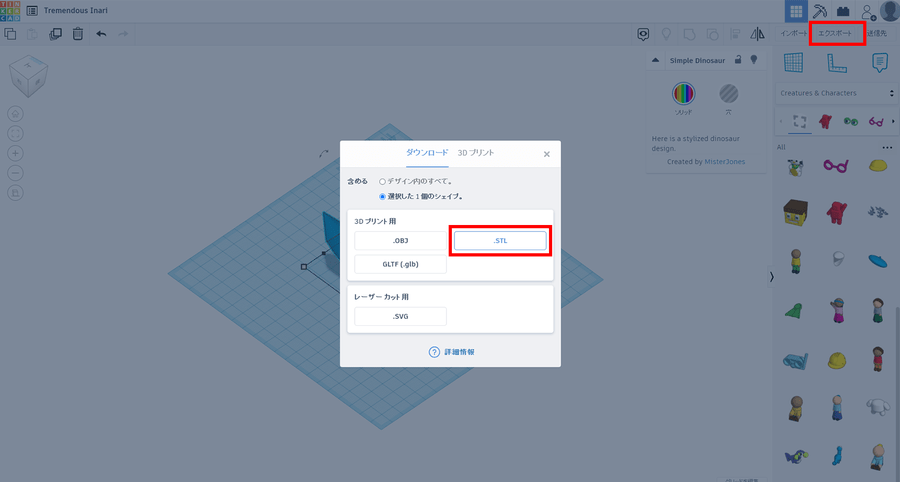This screenshot has height=482, width=900.
Task: Pick the yellow blocky head shape
Action: coord(796,213)
